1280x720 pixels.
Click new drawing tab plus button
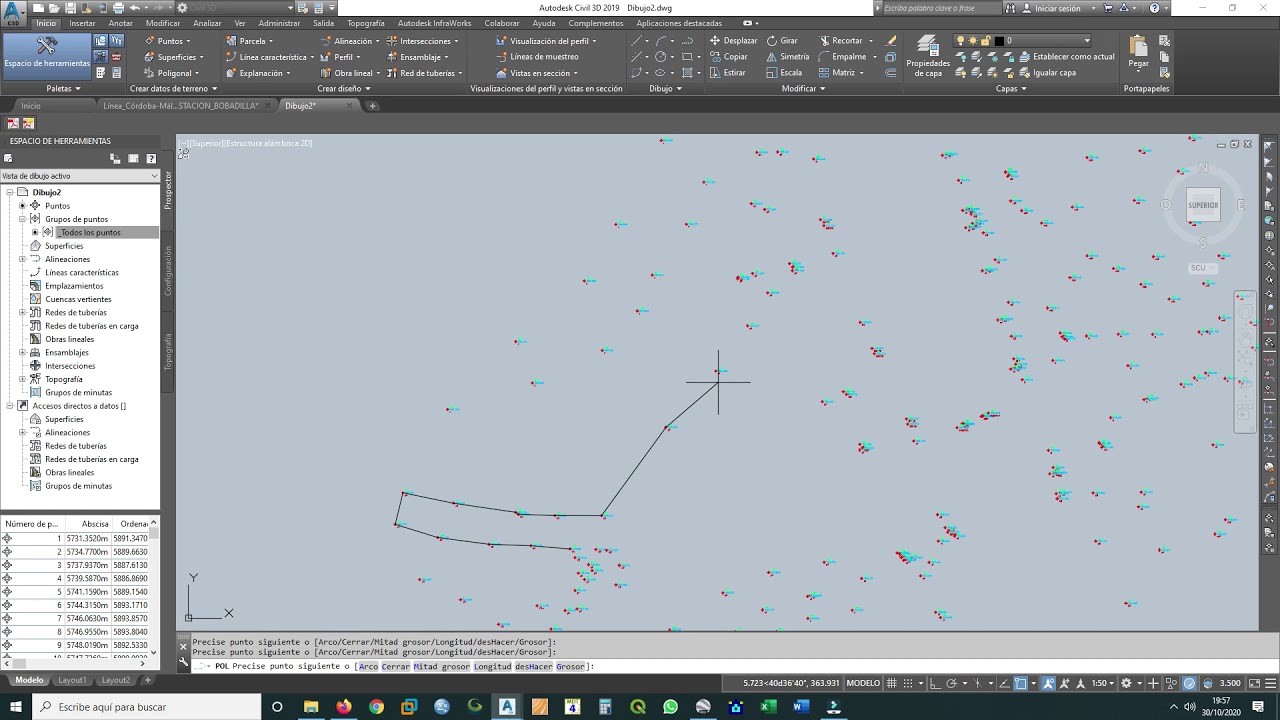pyautogui.click(x=371, y=106)
